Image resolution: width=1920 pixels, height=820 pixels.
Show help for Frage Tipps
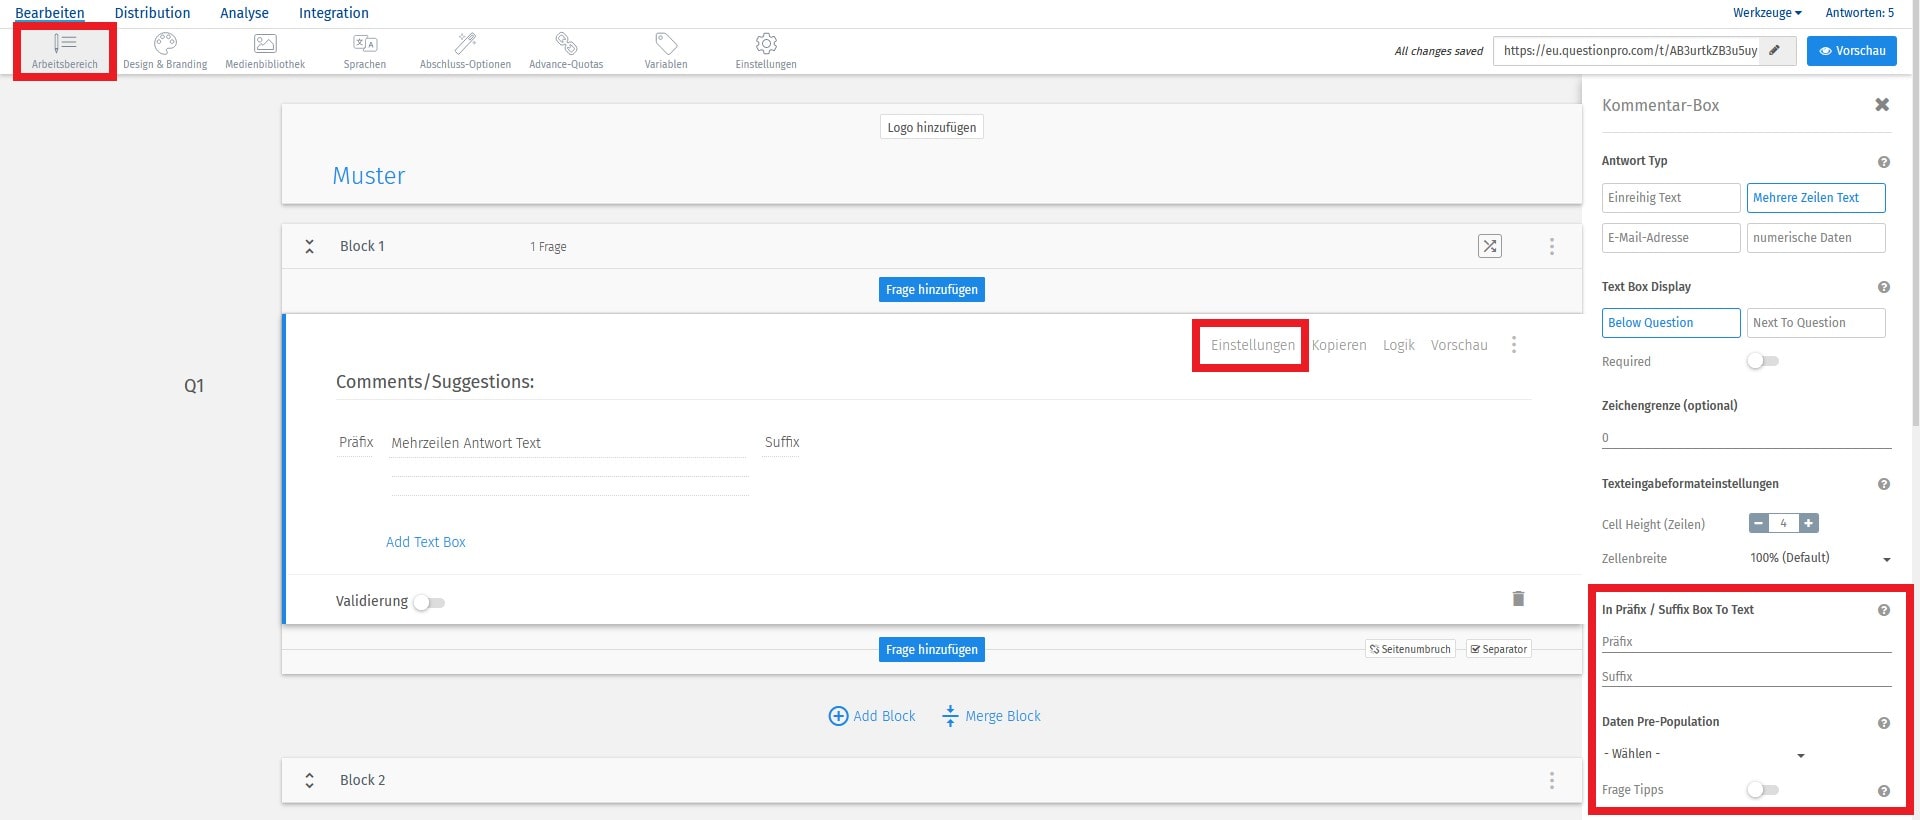(x=1884, y=791)
